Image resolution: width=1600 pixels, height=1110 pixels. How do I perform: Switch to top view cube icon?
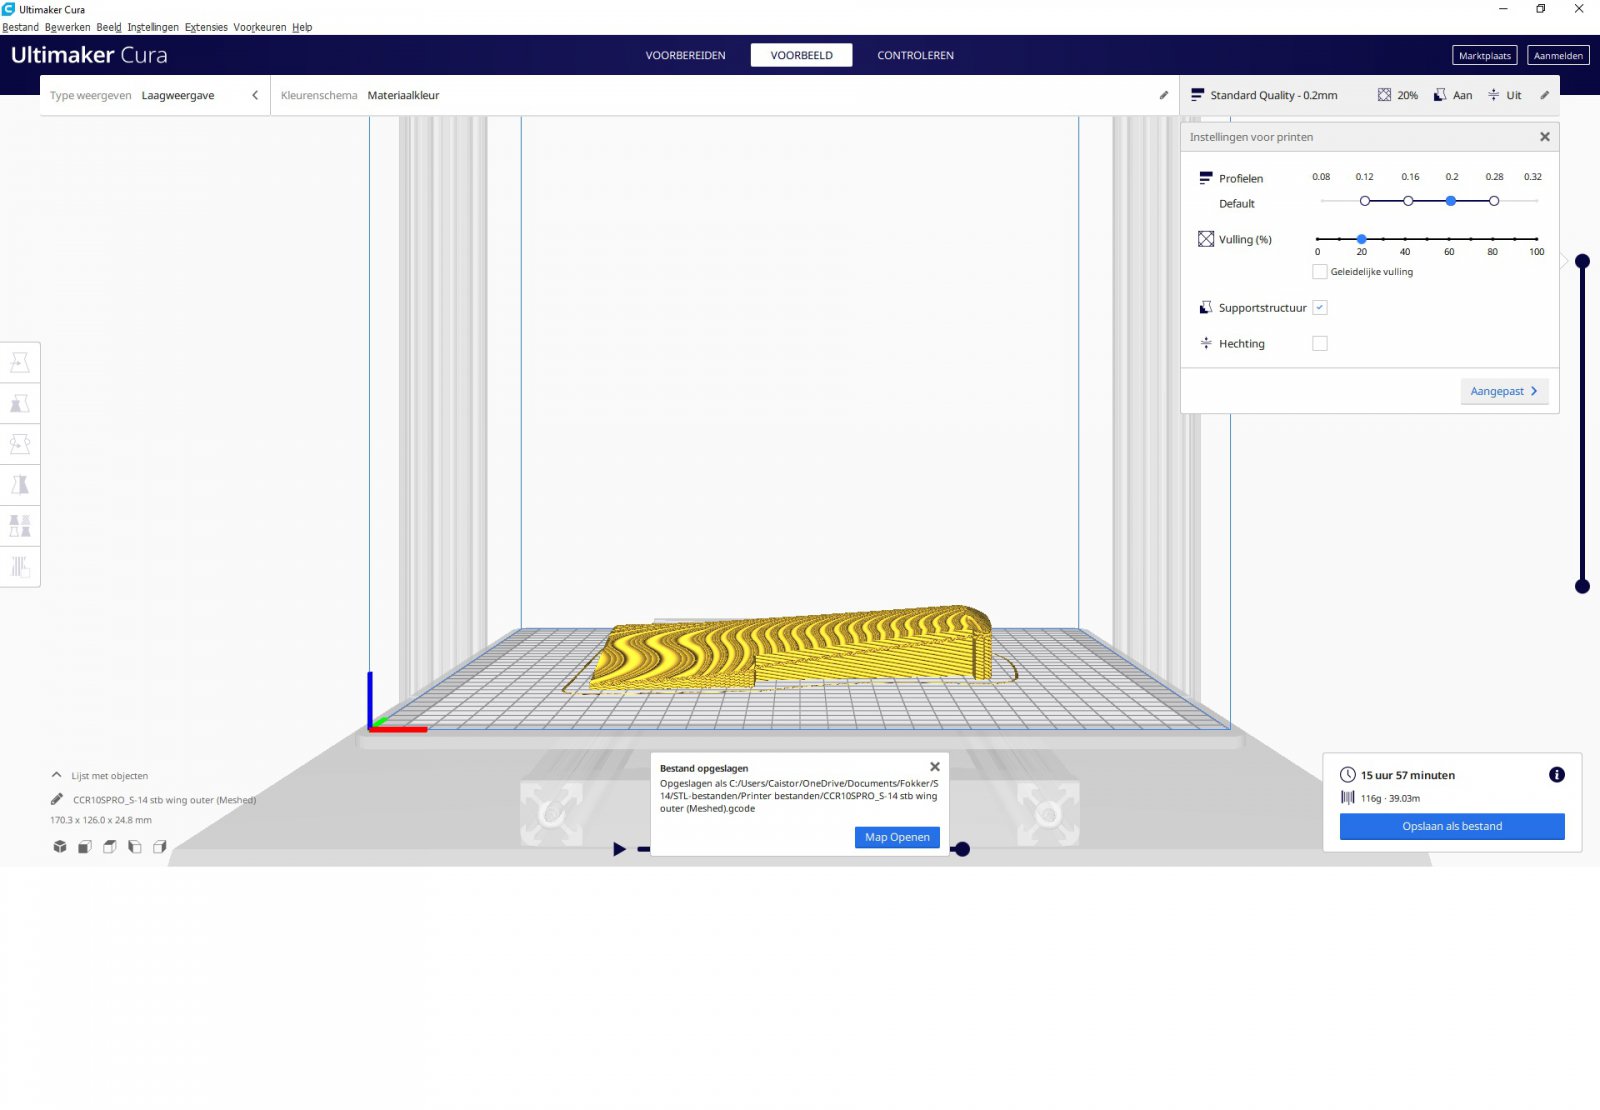point(110,847)
